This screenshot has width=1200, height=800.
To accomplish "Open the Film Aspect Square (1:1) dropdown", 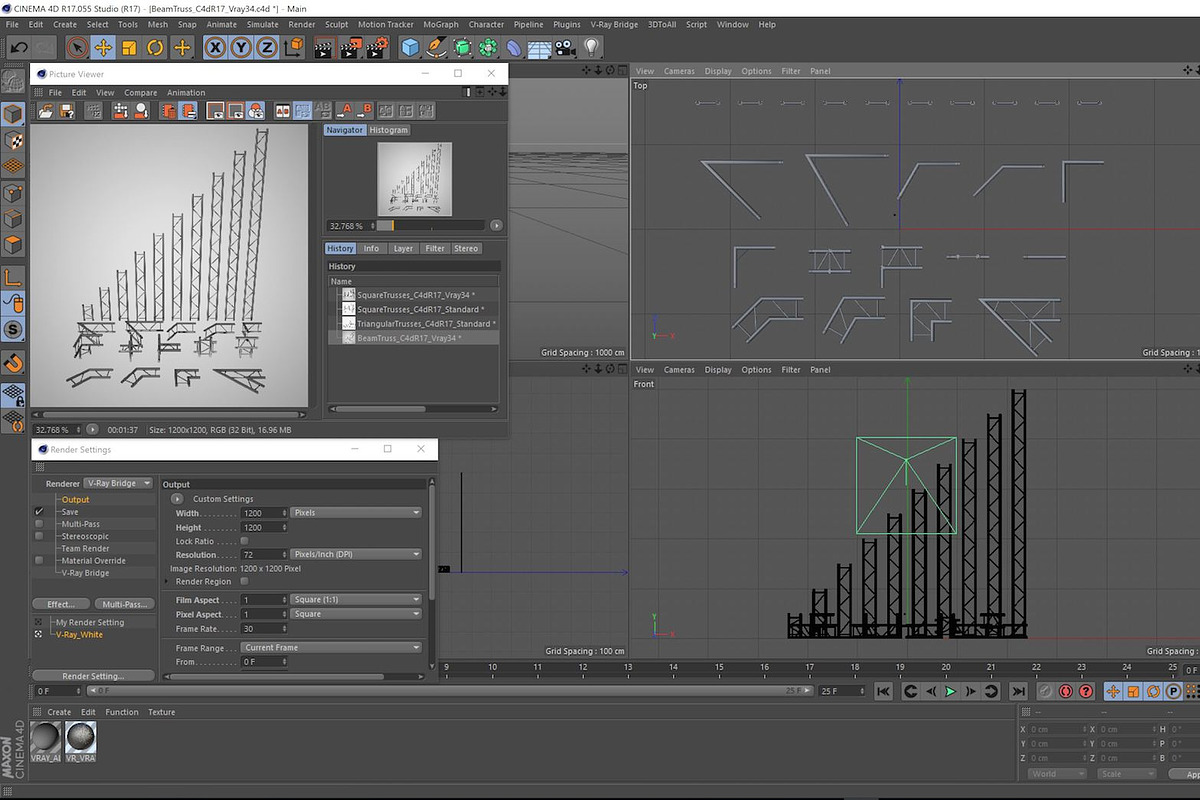I will tap(356, 600).
